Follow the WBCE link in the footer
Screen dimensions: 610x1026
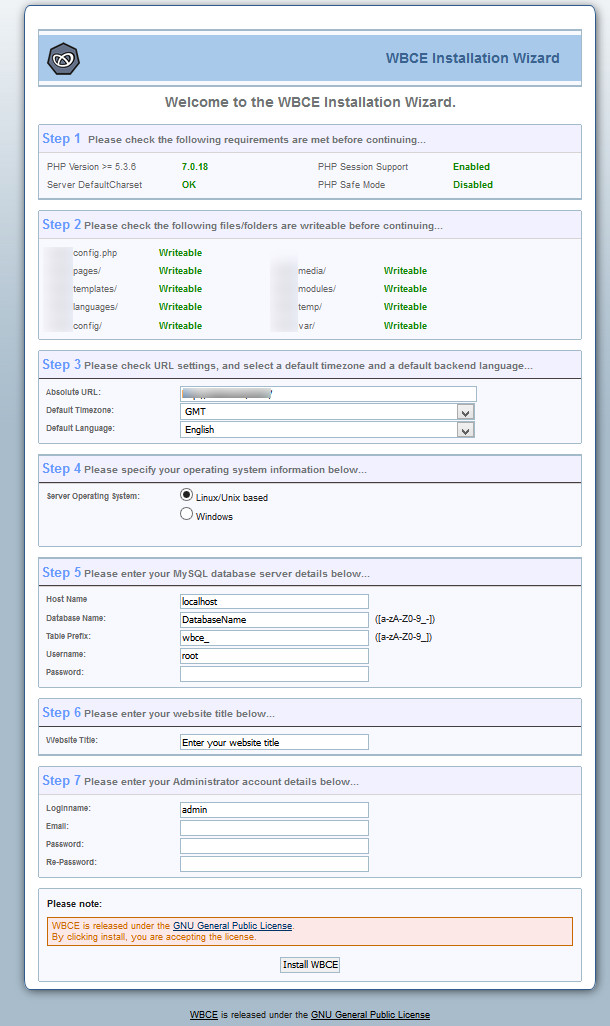(203, 1015)
